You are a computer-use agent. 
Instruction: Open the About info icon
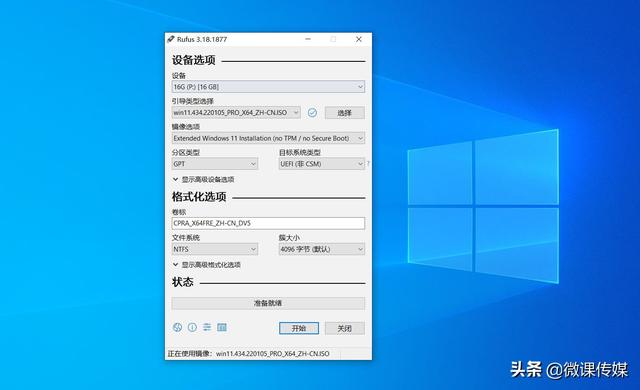point(192,327)
